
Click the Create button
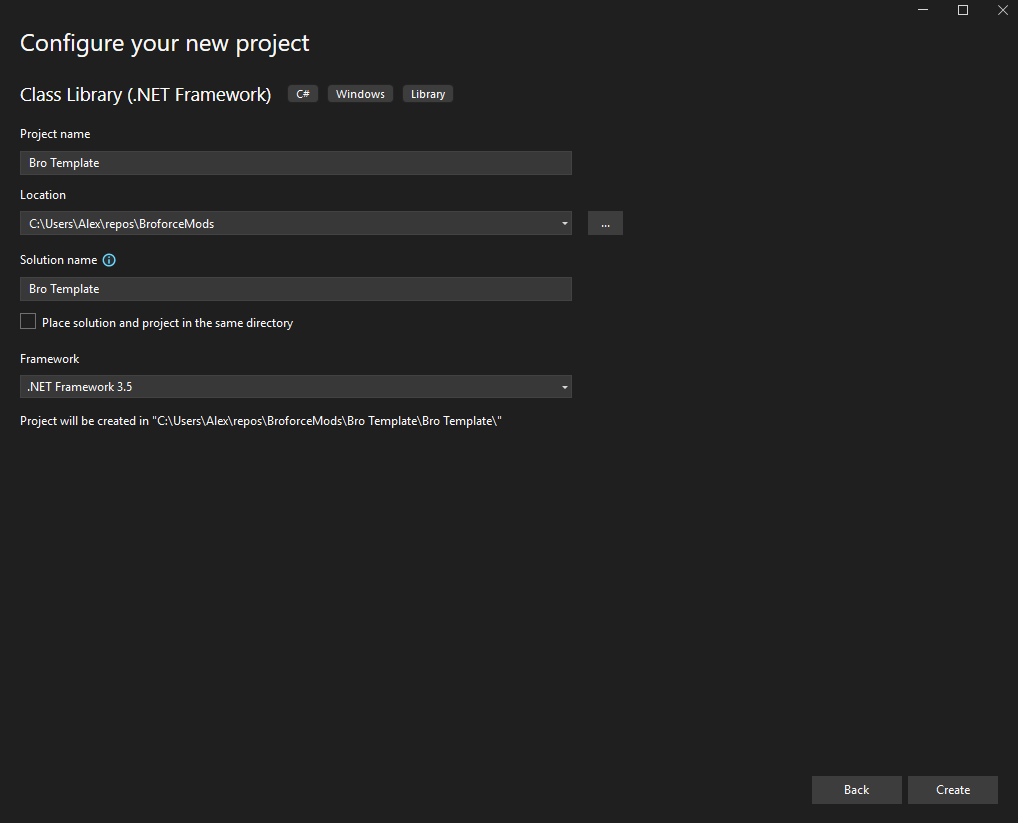952,790
